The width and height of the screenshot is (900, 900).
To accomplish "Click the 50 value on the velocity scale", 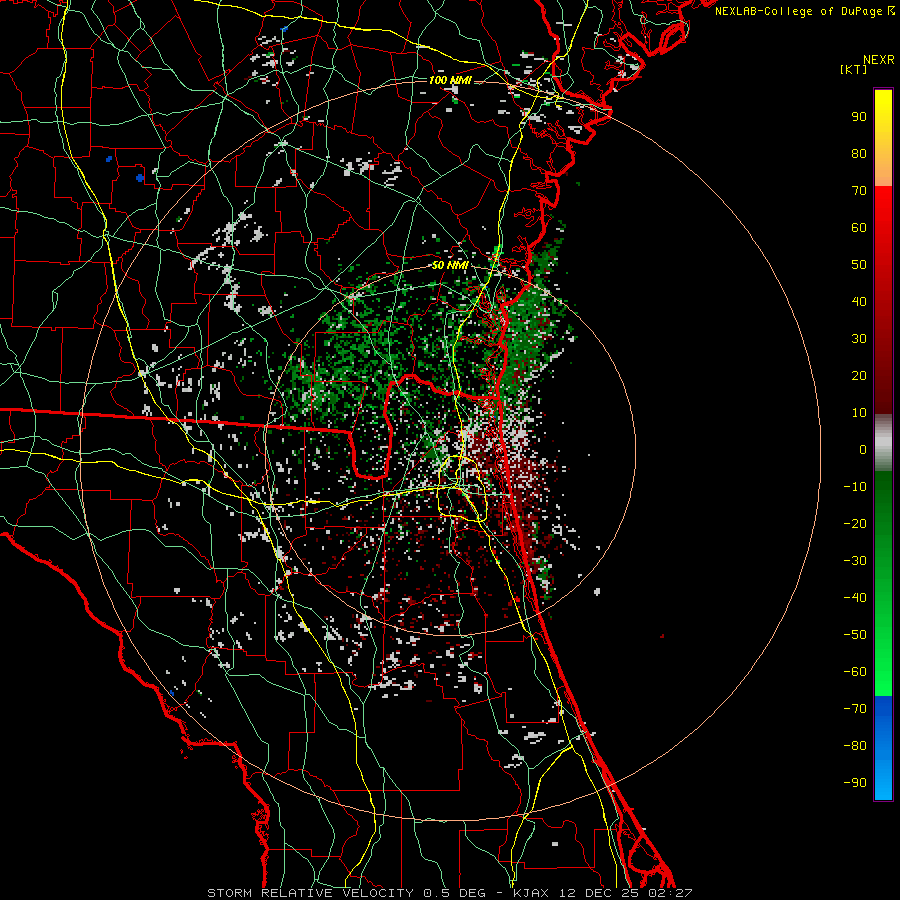I will click(x=859, y=265).
